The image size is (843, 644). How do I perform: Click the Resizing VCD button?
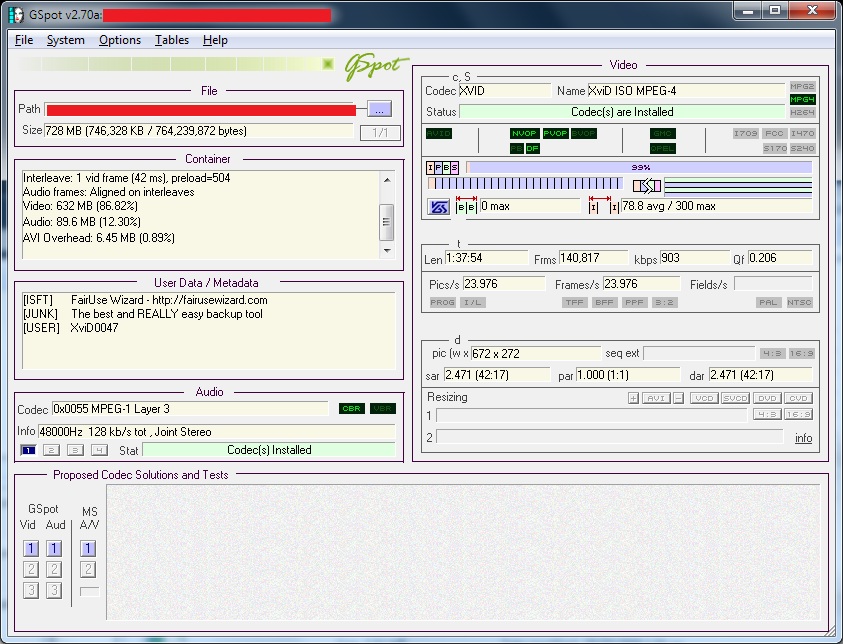(x=704, y=398)
